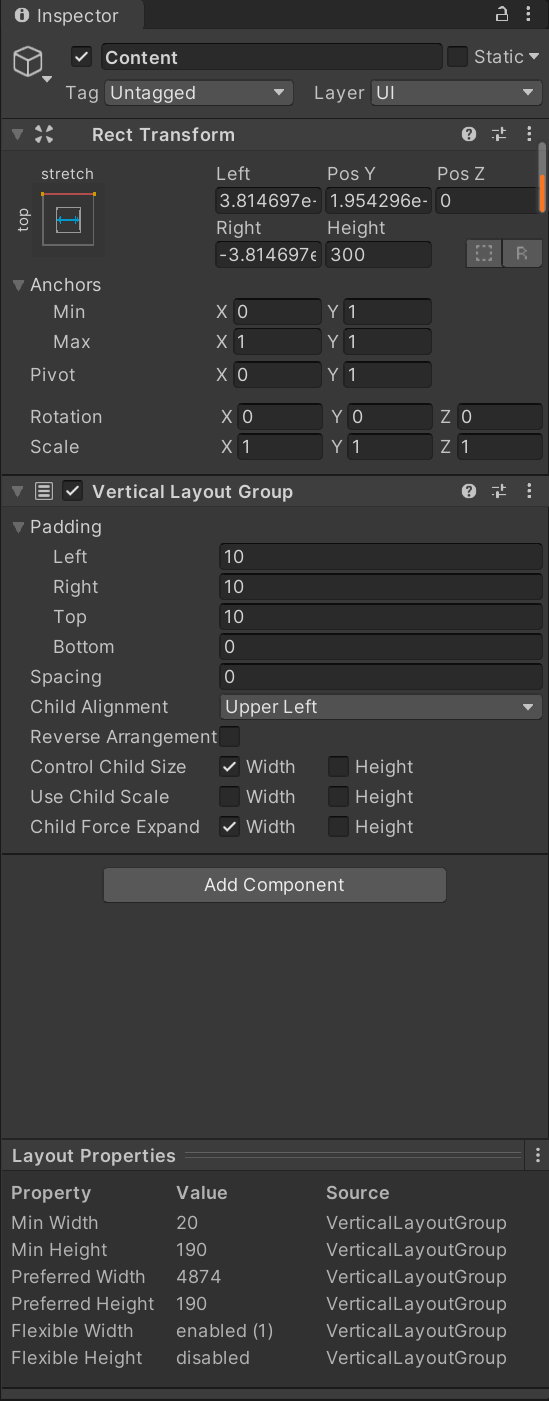Toggle raw edit mode R button

(x=521, y=254)
